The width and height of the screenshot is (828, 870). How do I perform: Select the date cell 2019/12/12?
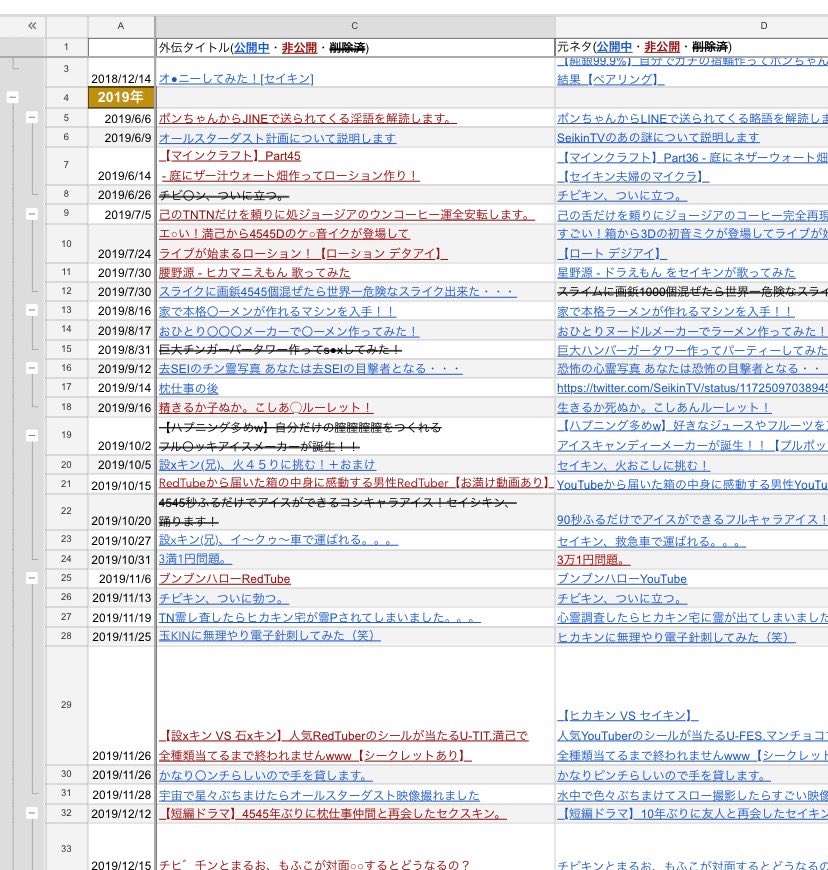point(121,814)
